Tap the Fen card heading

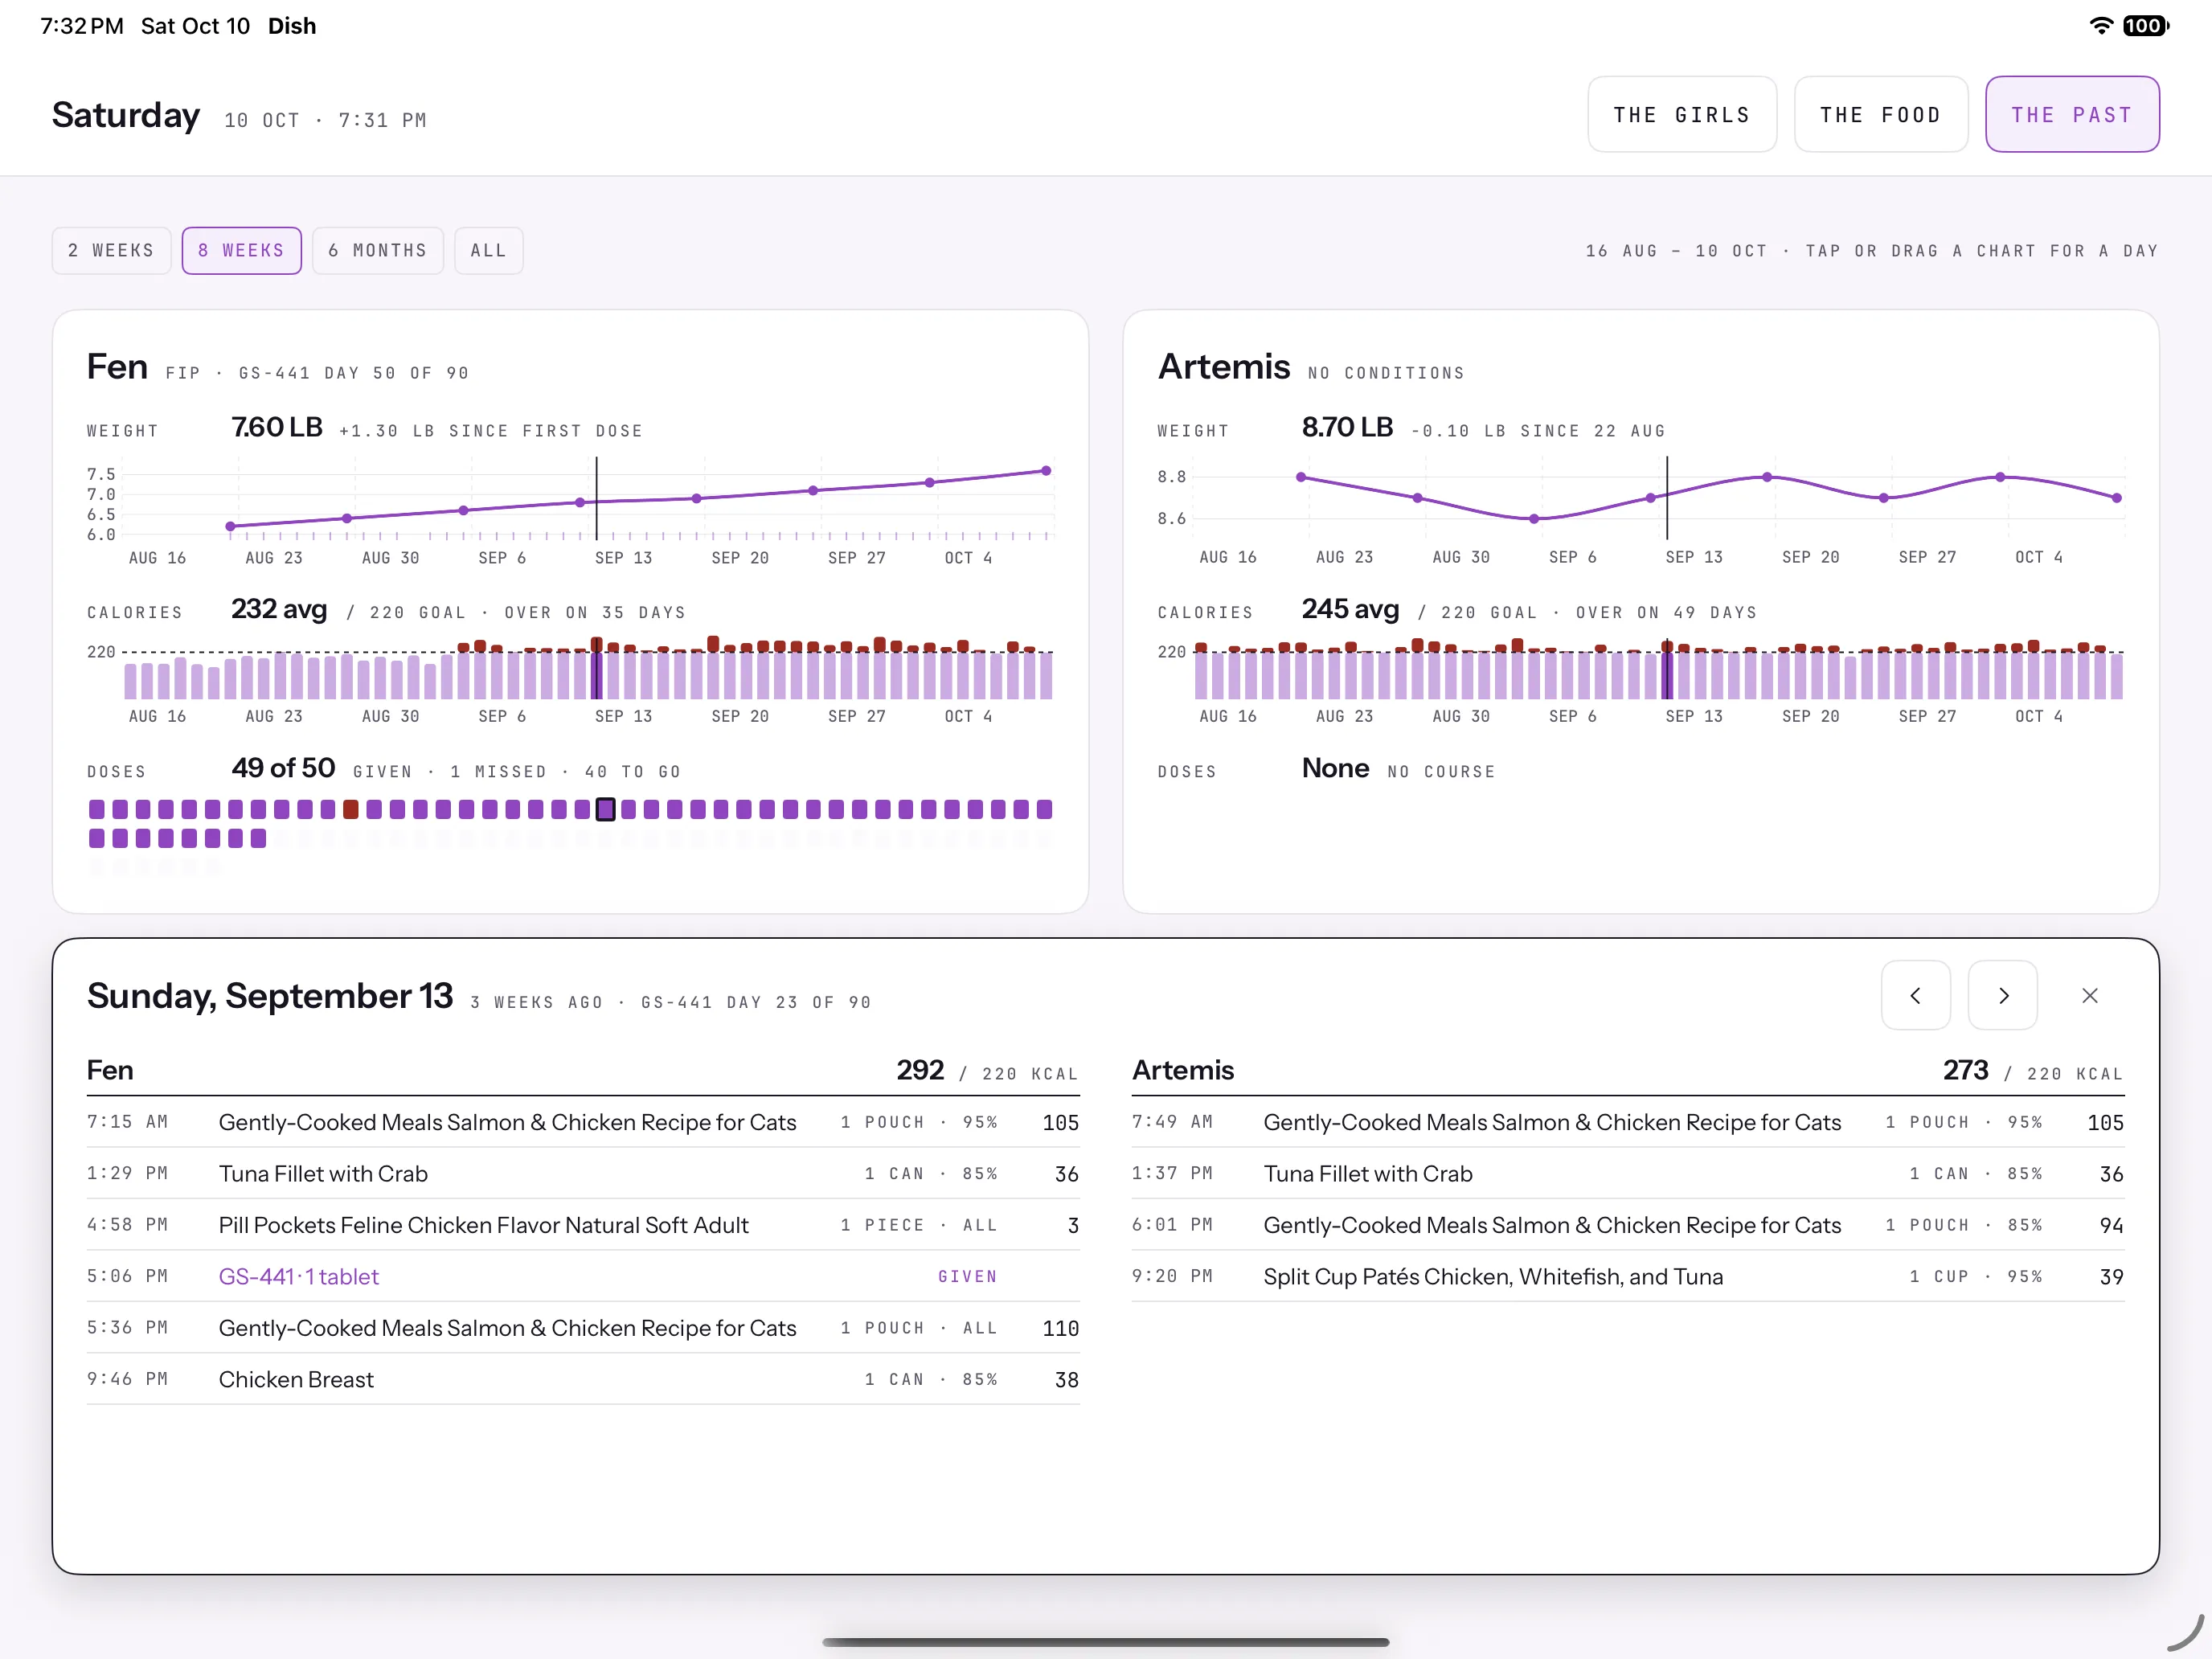(117, 367)
